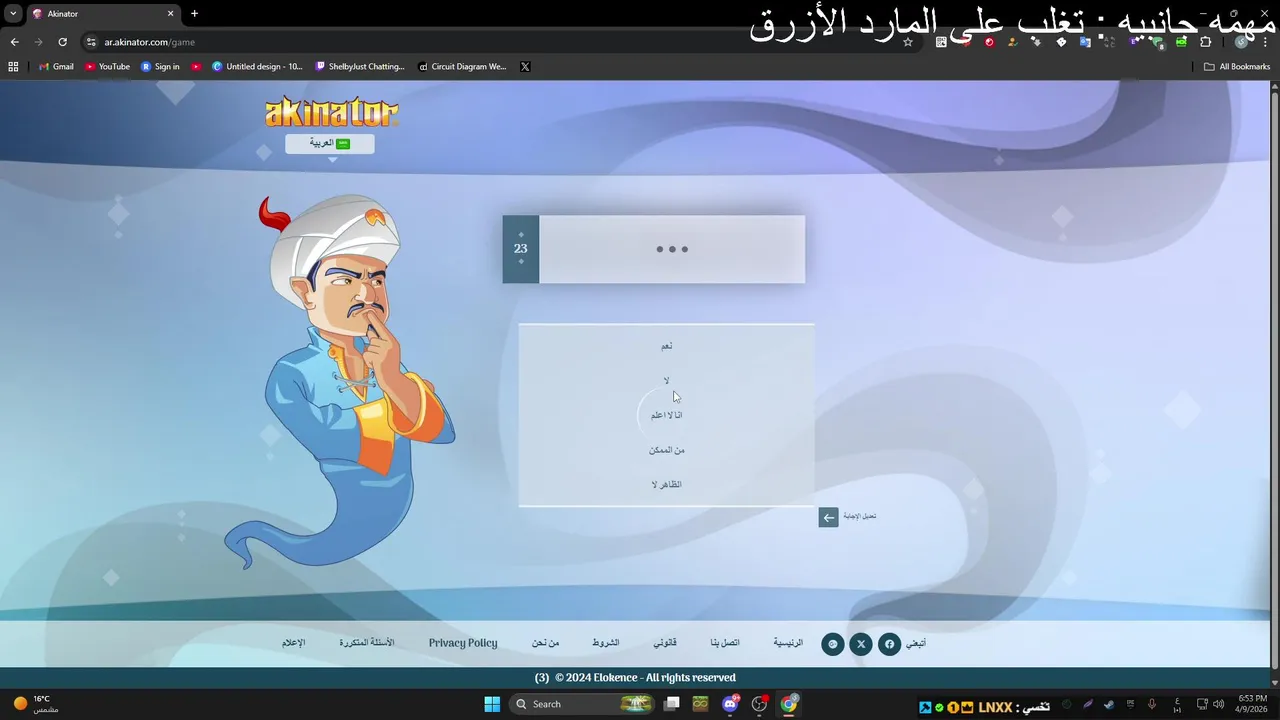Choose the انا لا اعلم answer
The width and height of the screenshot is (1280, 720).
[x=666, y=415]
